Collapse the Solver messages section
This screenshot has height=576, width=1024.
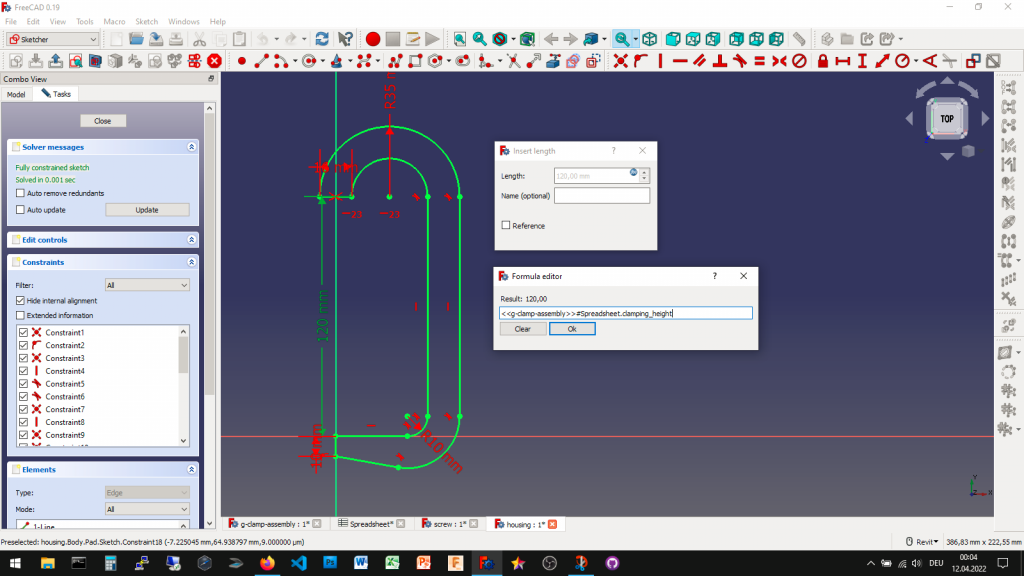click(x=191, y=147)
